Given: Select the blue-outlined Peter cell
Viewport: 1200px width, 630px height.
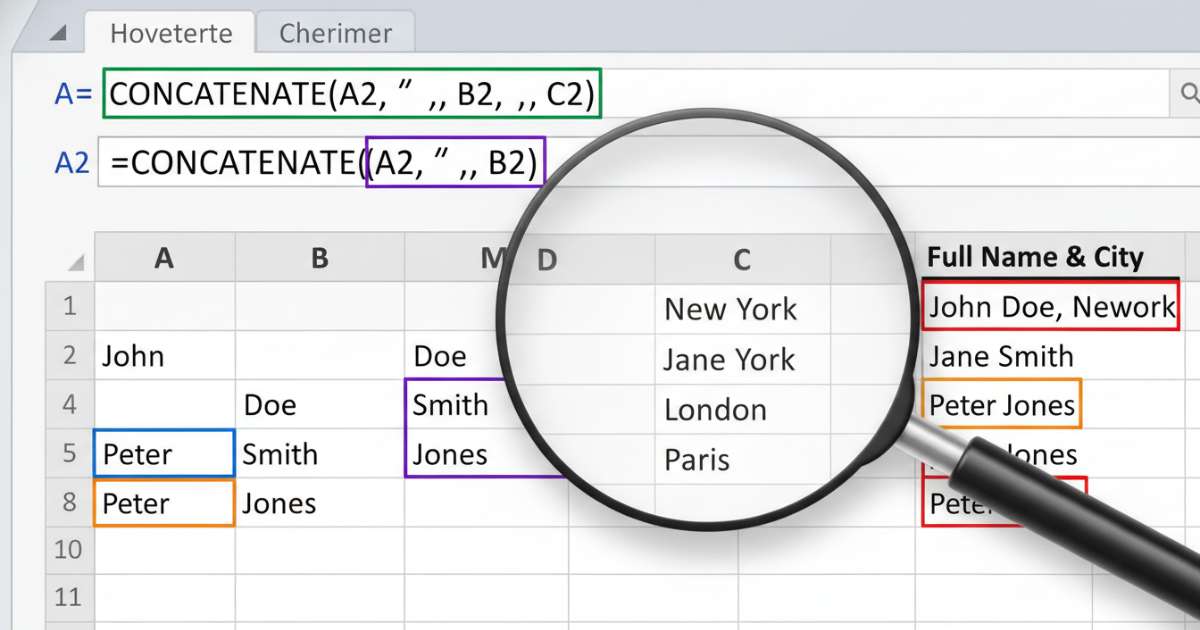Looking at the screenshot, I should click(165, 454).
